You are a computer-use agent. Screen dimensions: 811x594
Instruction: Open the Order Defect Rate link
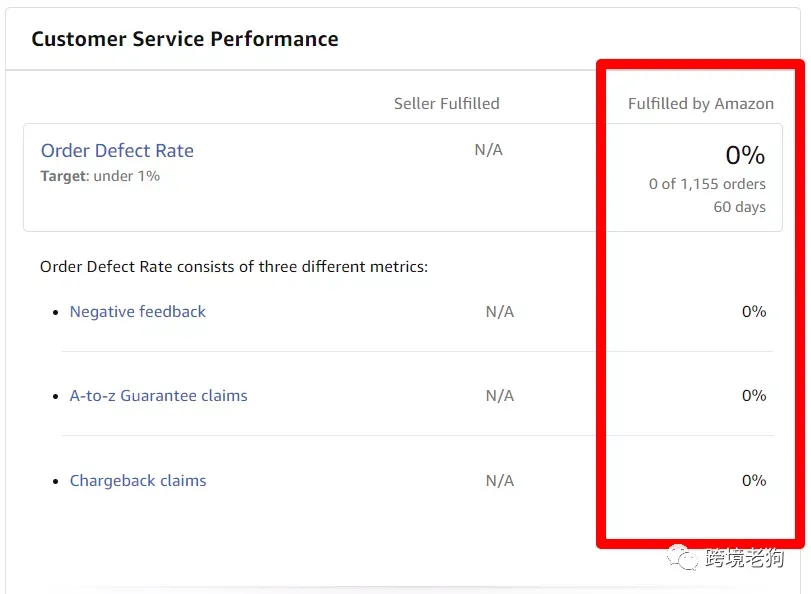(x=117, y=151)
